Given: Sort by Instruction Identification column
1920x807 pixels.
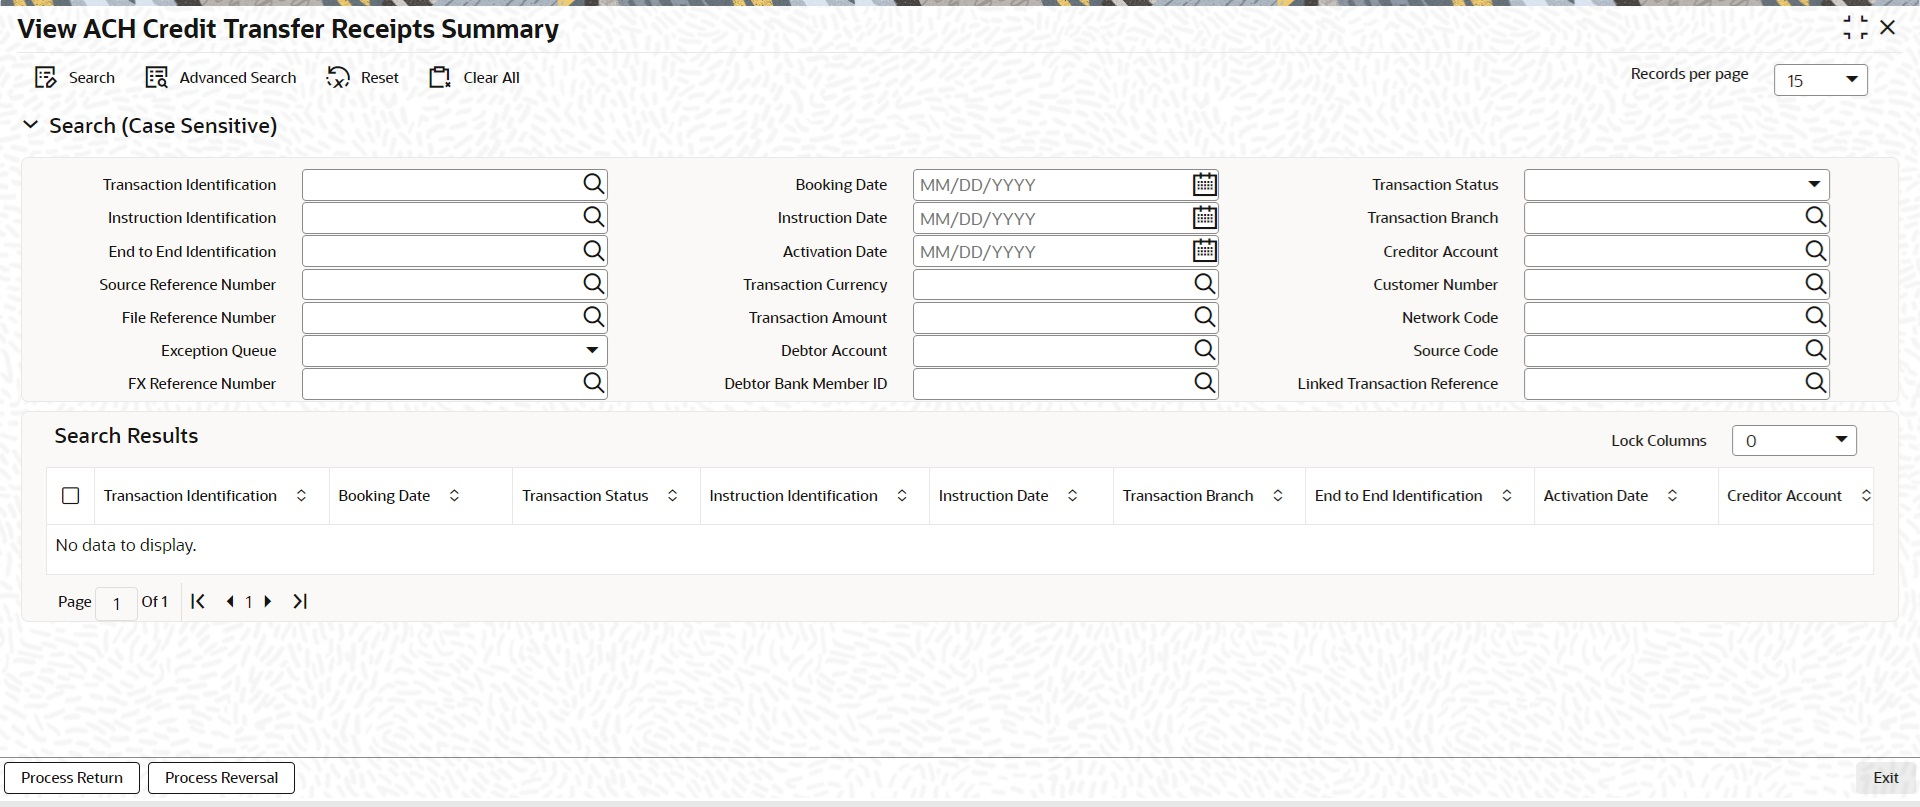Looking at the screenshot, I should (x=902, y=496).
